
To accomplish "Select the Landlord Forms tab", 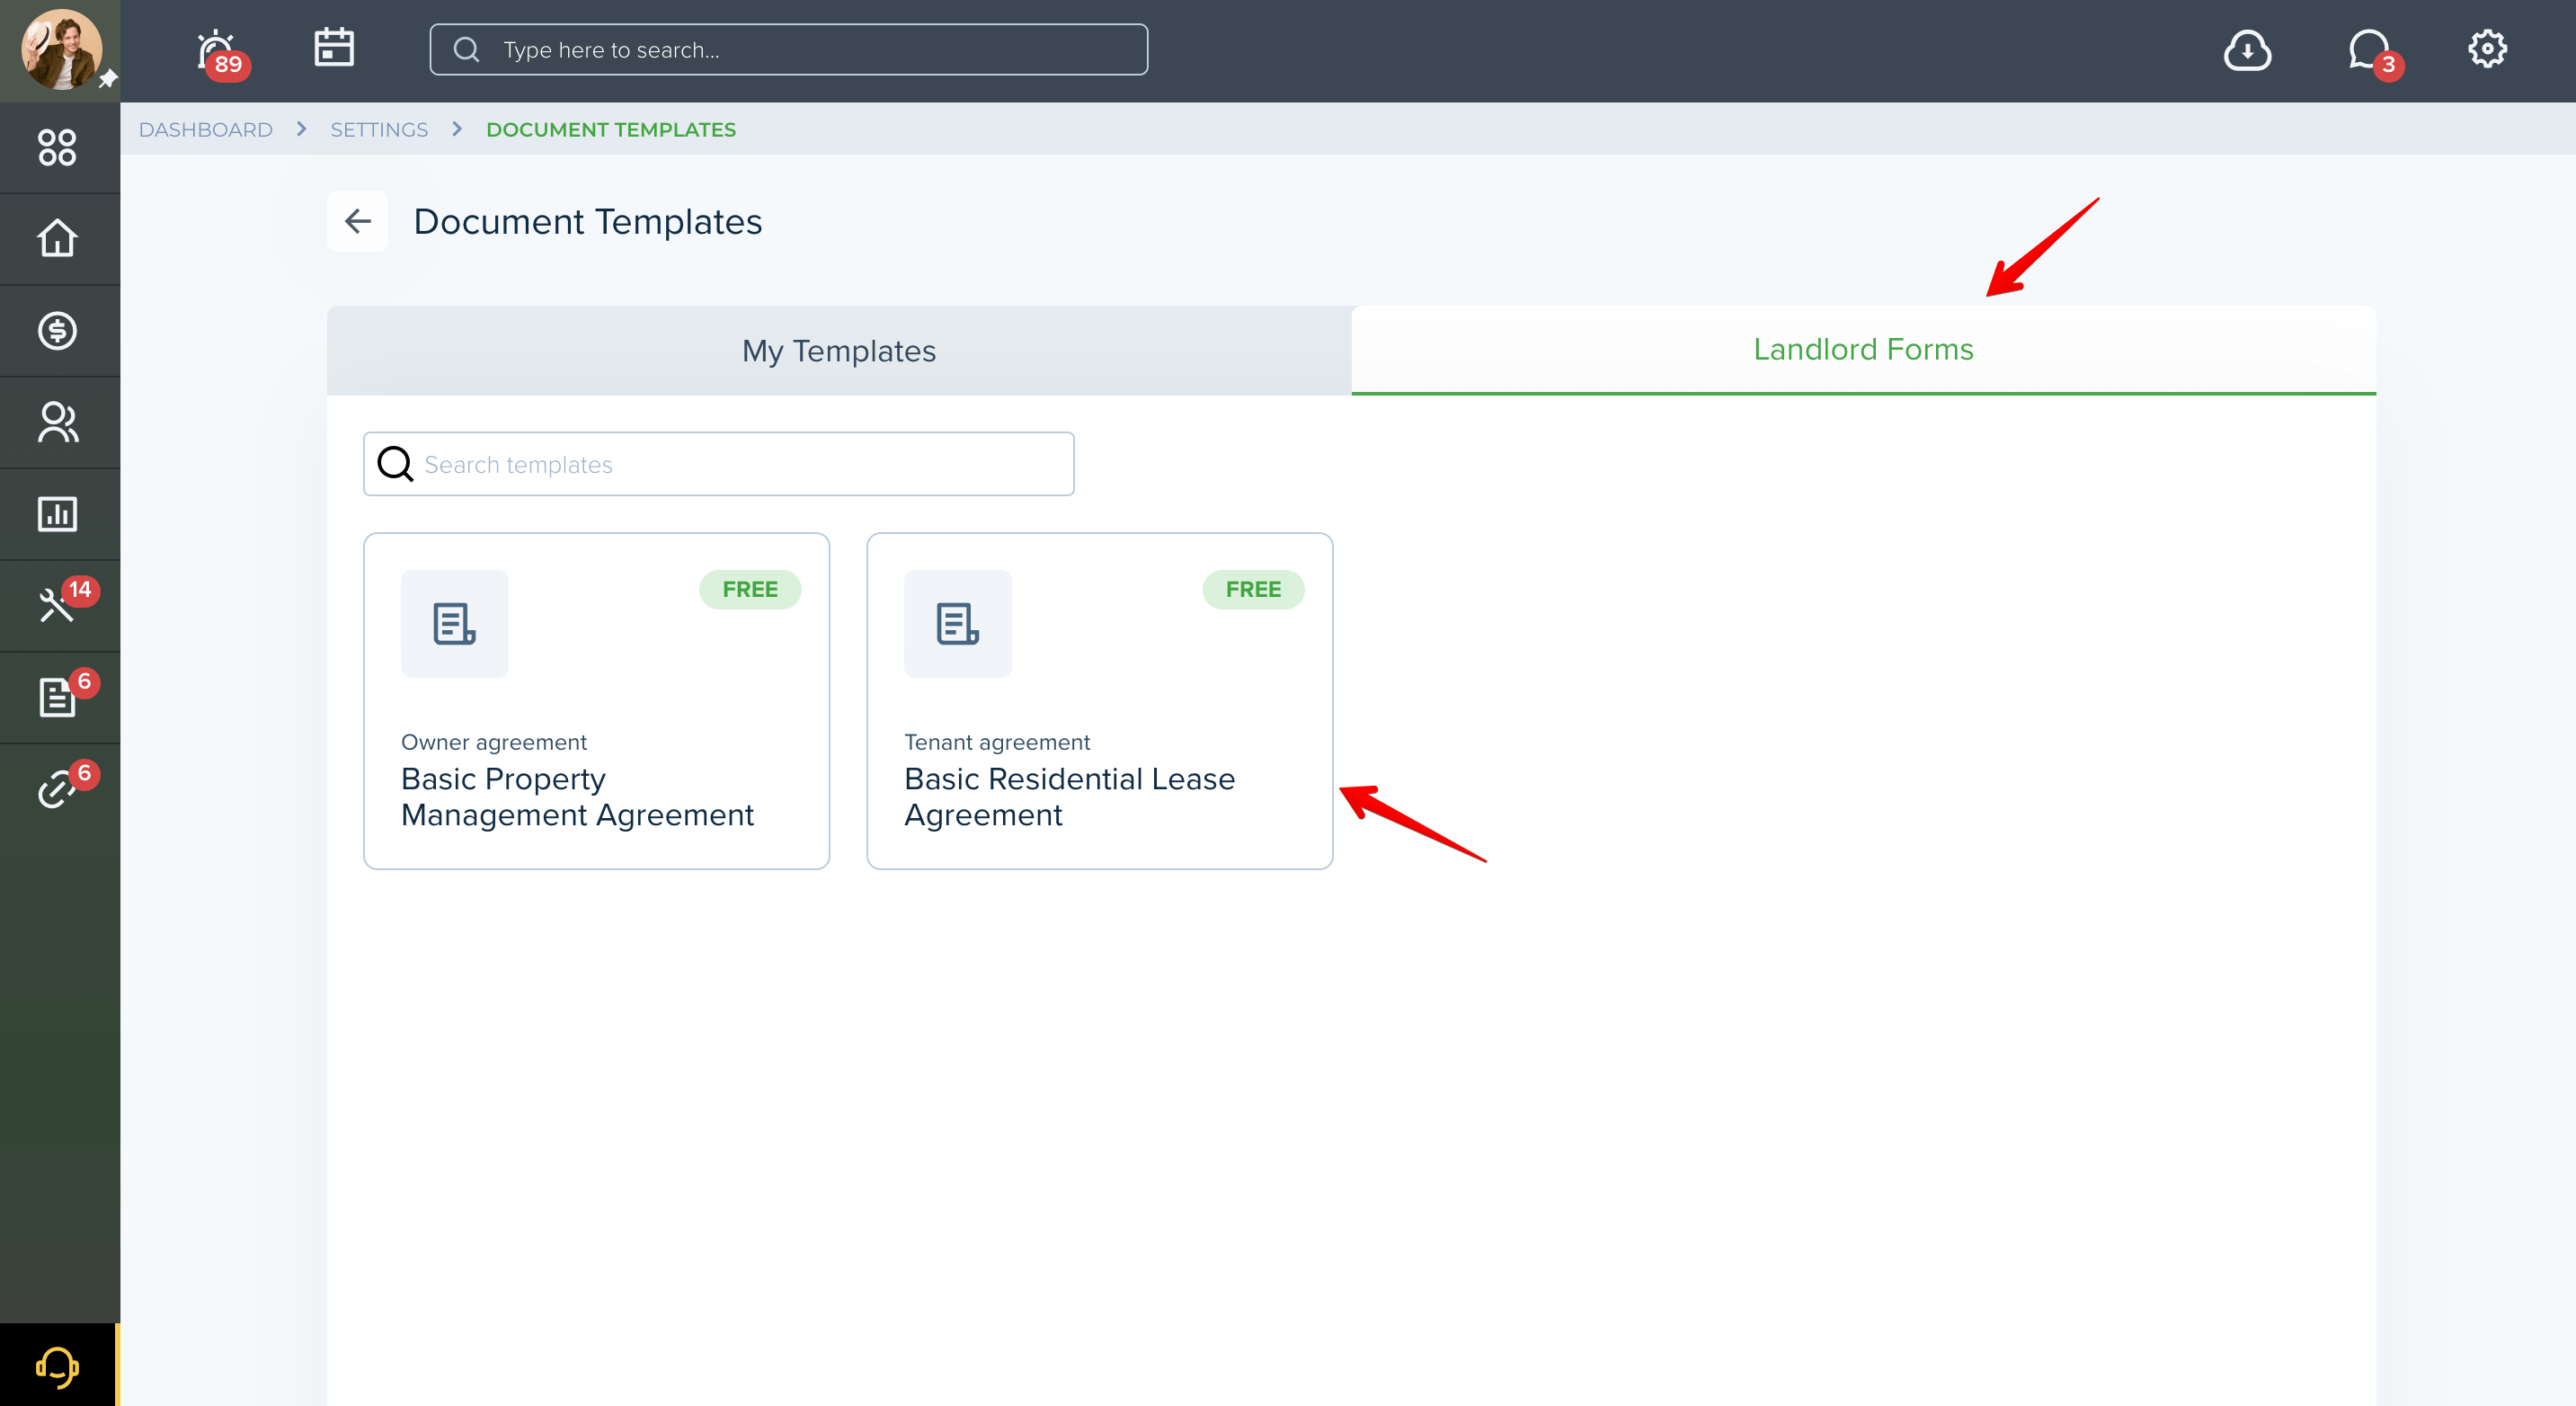I will click(1863, 350).
